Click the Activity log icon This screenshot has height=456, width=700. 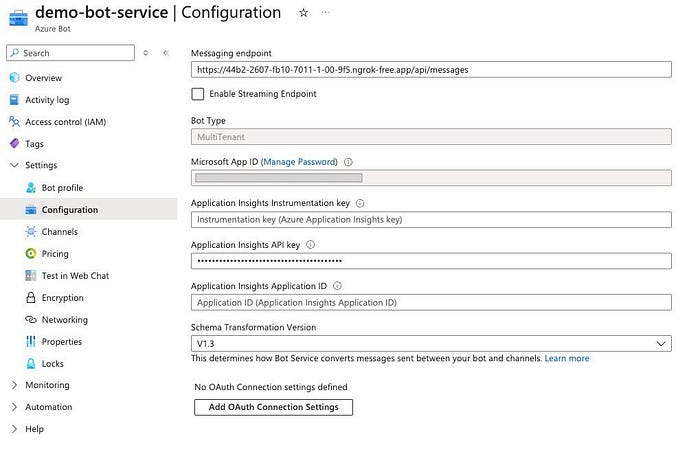pos(14,100)
